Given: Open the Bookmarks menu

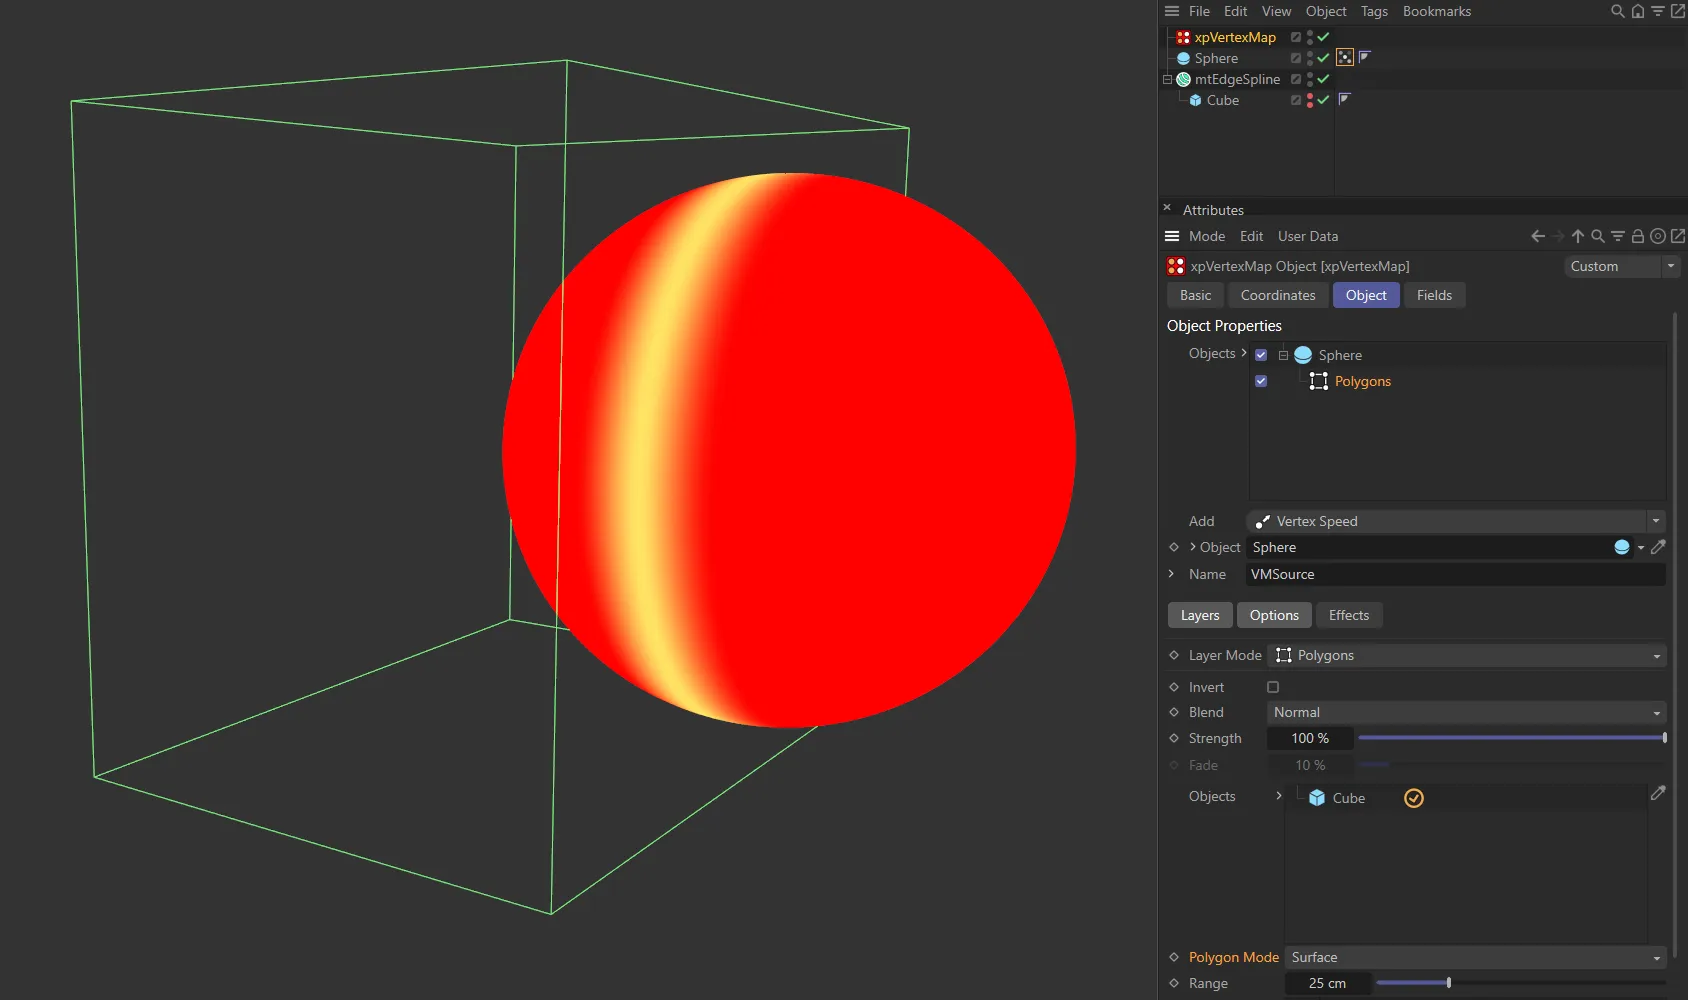Looking at the screenshot, I should coord(1437,11).
